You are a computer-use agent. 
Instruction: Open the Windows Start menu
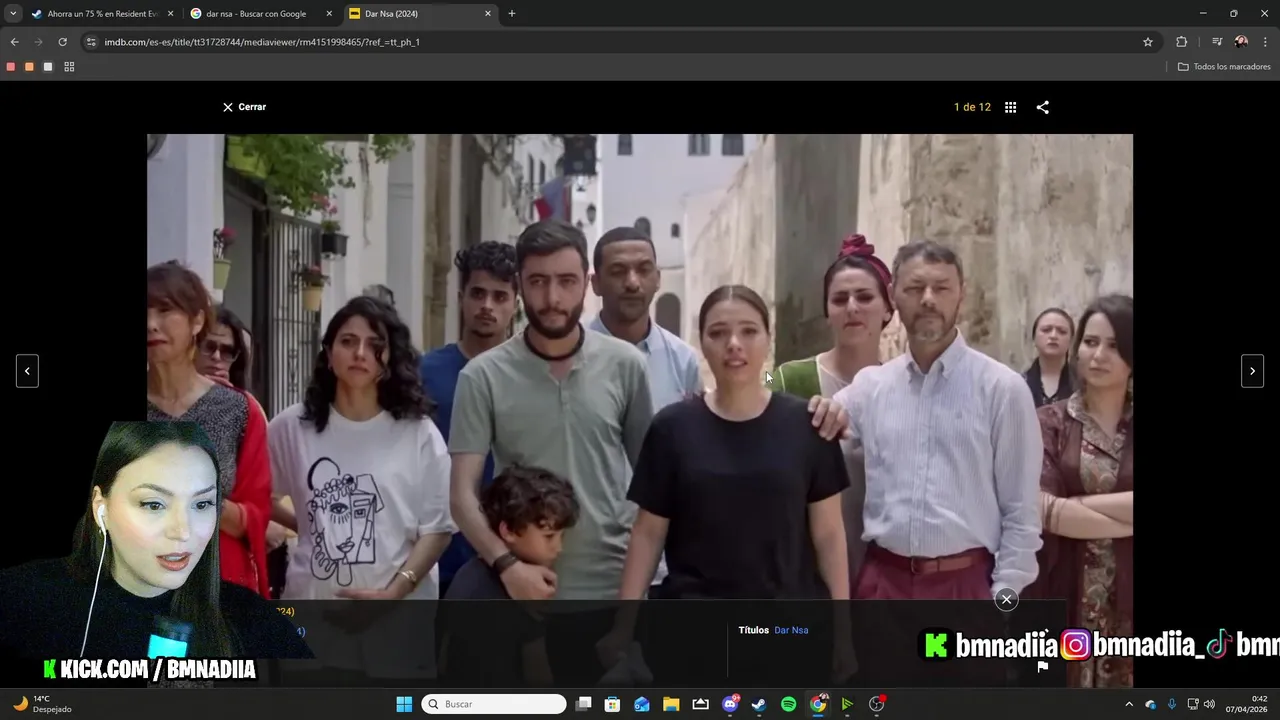[404, 704]
